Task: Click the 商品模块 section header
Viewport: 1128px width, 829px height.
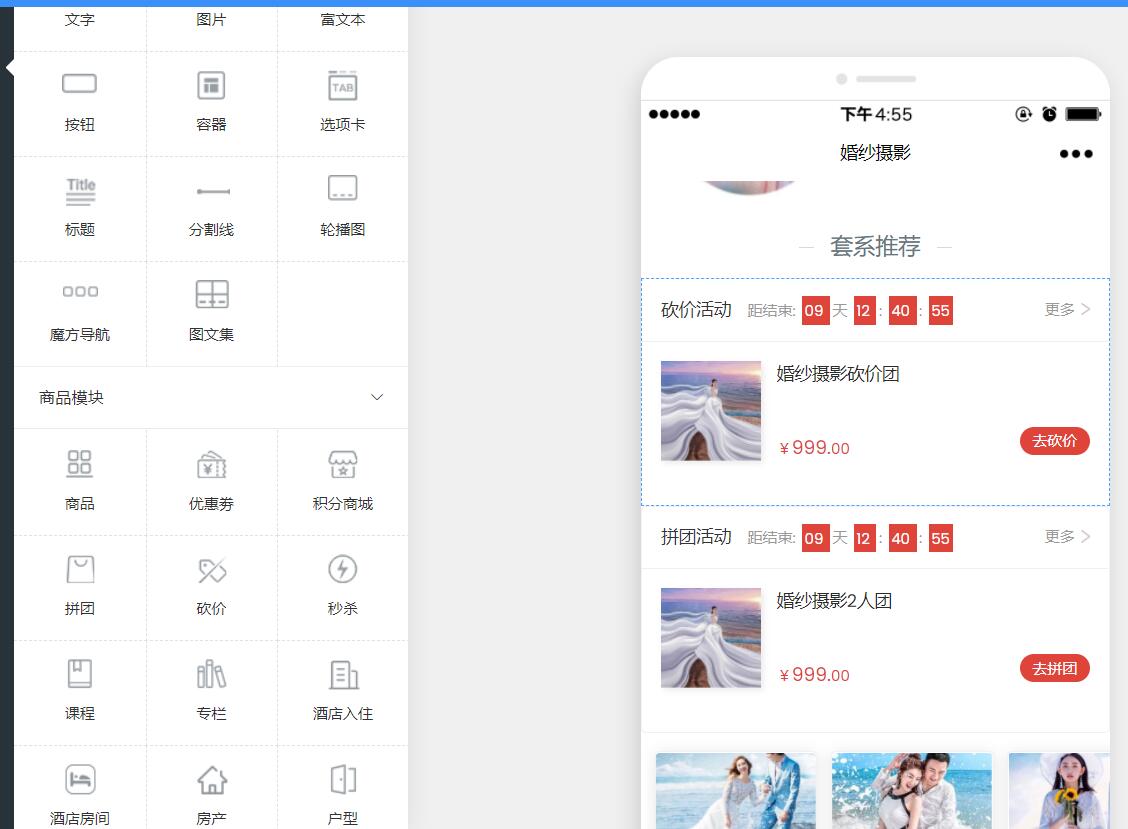Action: [212, 397]
